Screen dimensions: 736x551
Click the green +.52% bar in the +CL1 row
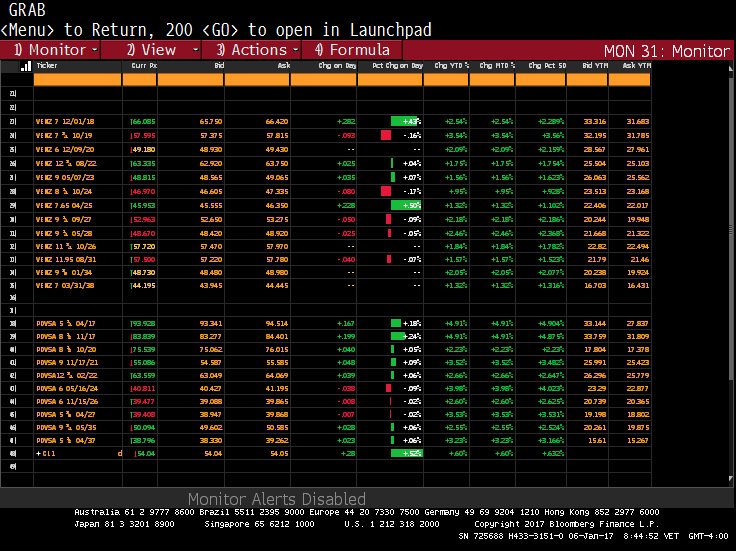point(406,453)
